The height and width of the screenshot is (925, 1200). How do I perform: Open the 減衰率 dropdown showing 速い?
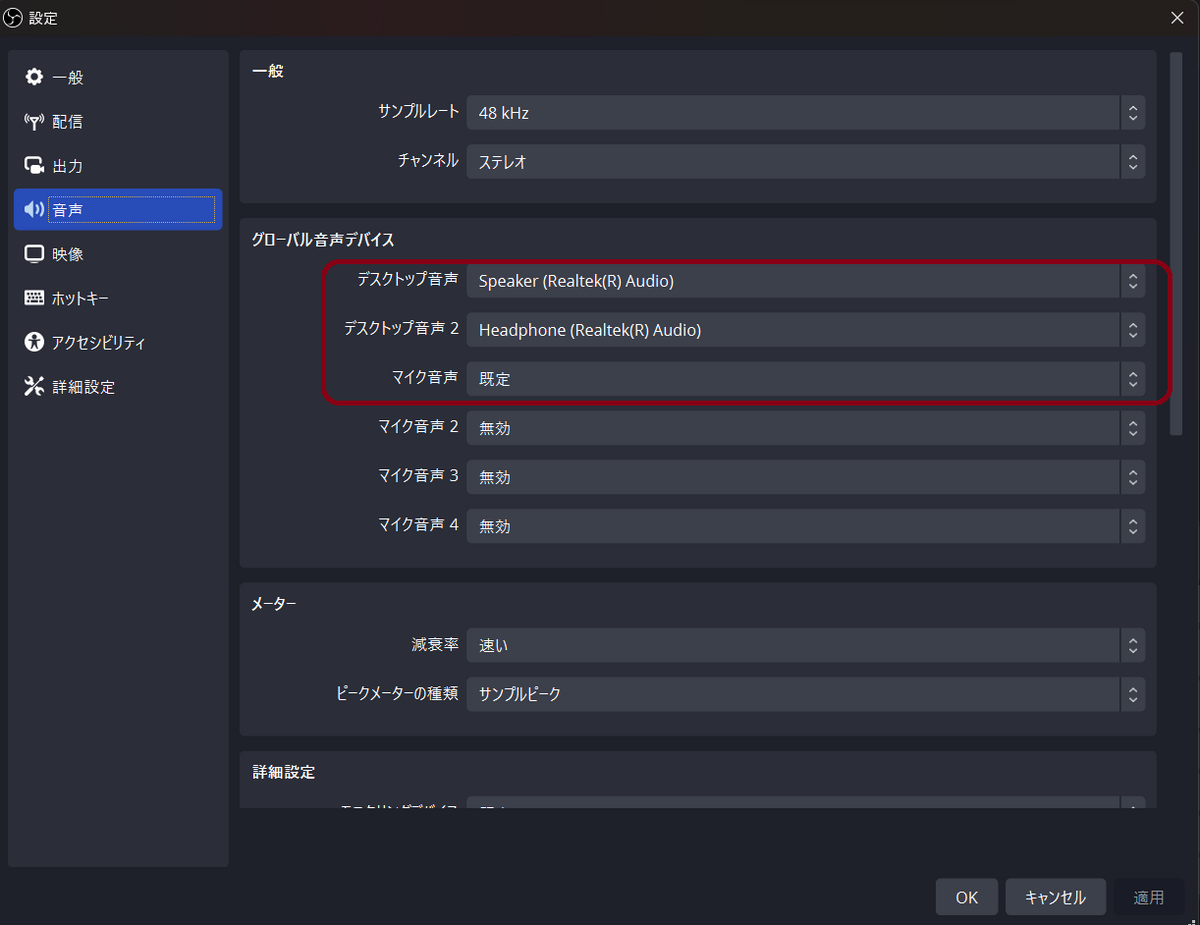point(806,645)
